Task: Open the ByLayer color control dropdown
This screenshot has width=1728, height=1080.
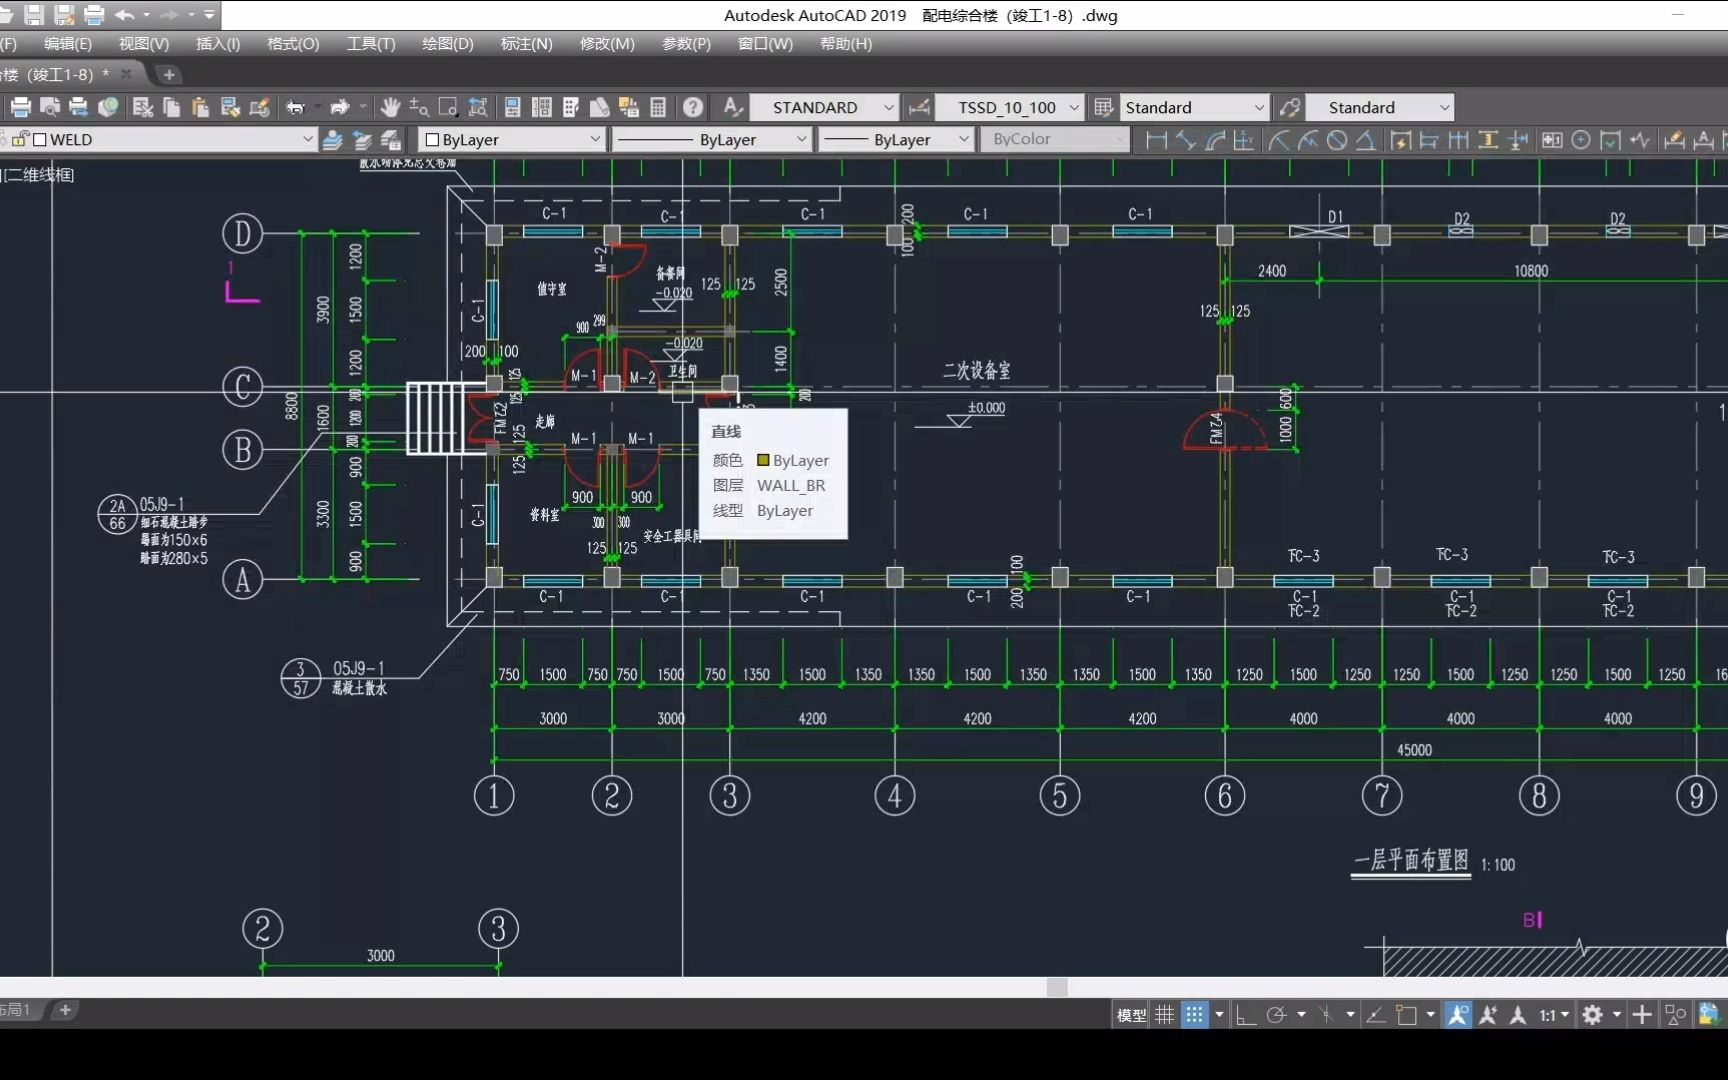Action: 595,139
